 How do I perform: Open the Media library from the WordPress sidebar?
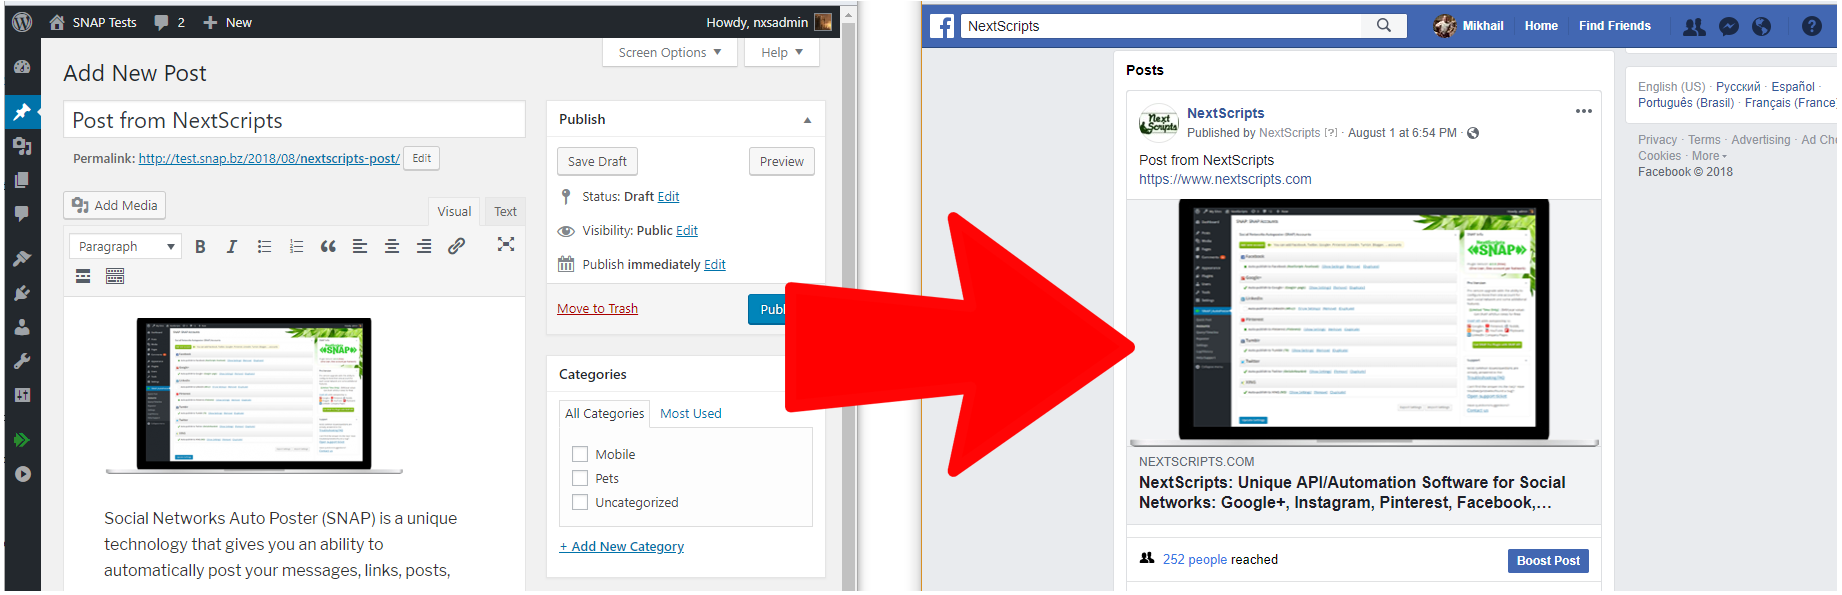coord(22,146)
